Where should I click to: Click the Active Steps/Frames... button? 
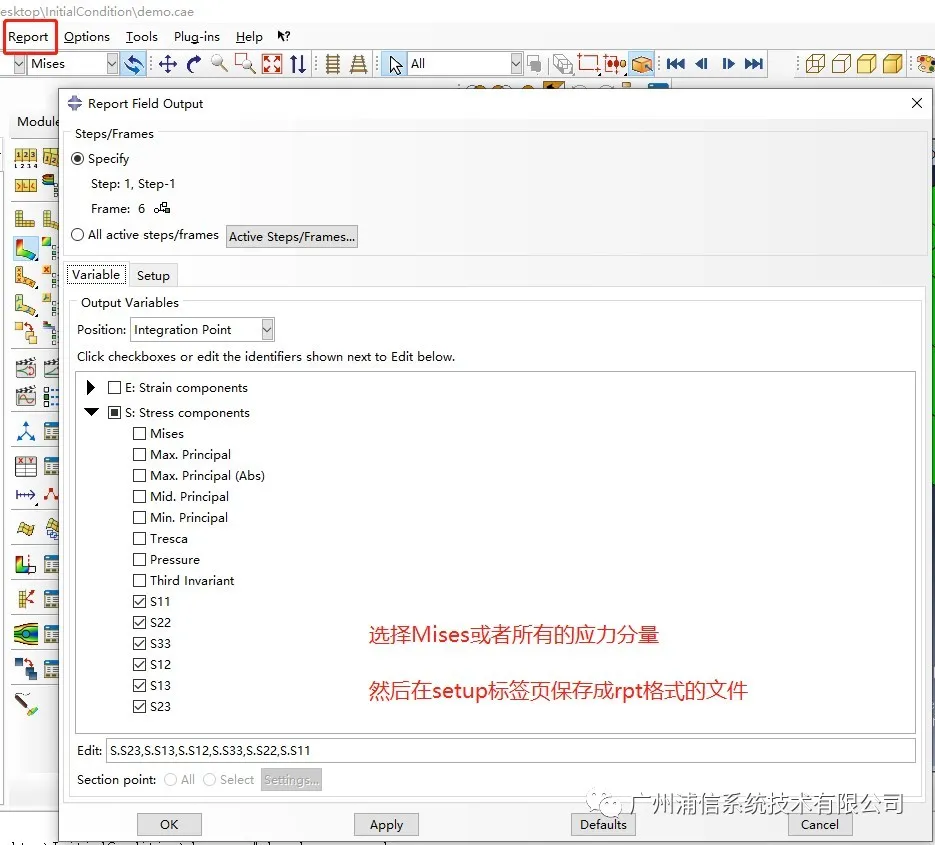click(292, 237)
